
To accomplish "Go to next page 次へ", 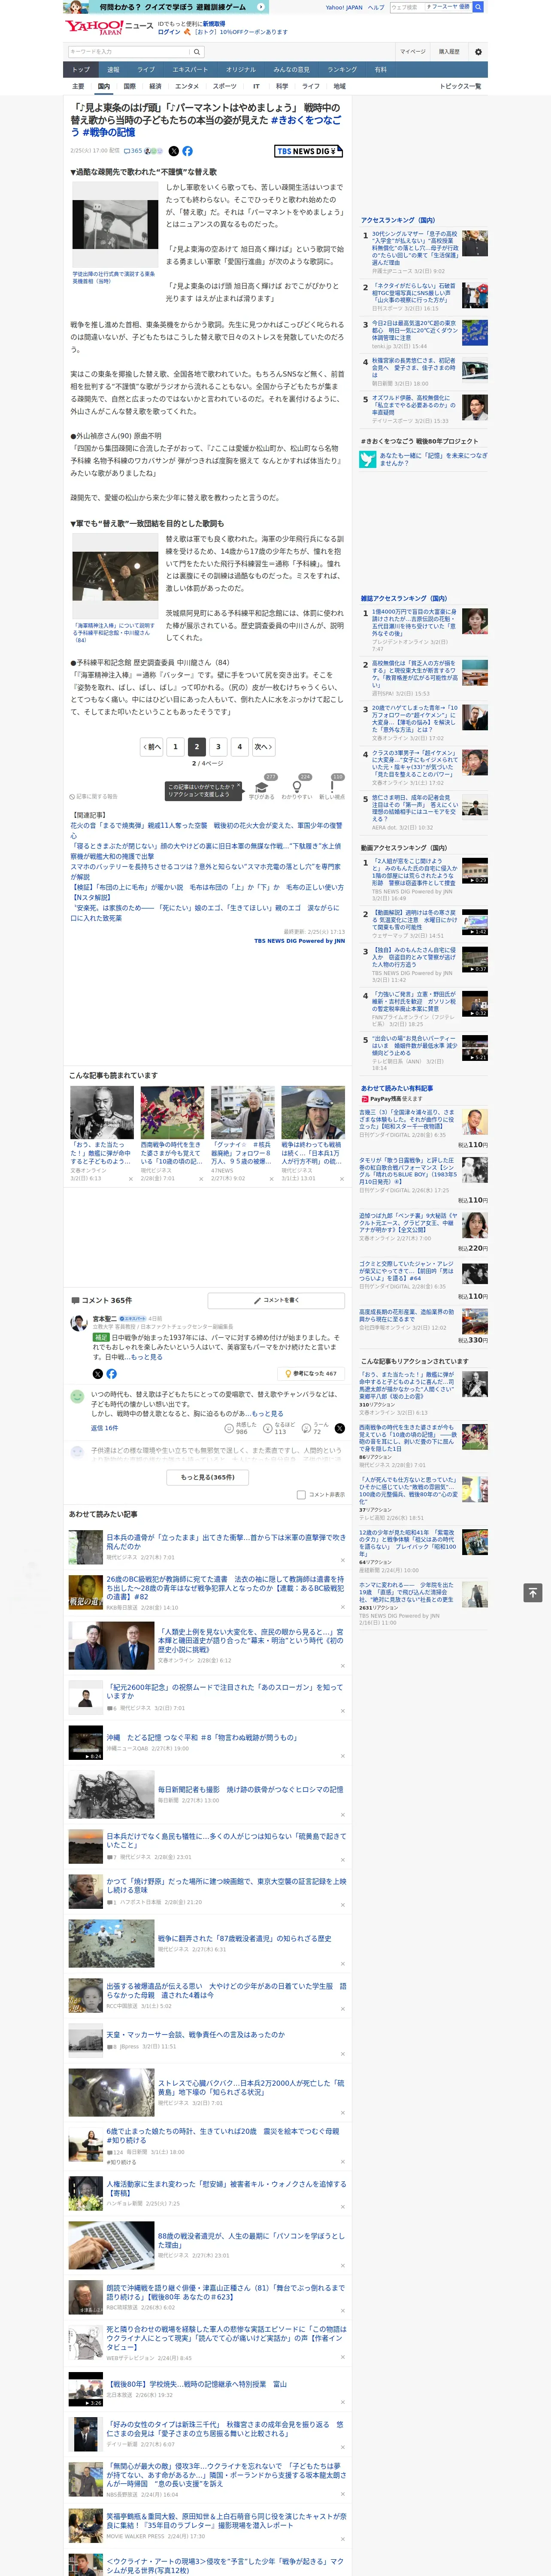I will 263,746.
